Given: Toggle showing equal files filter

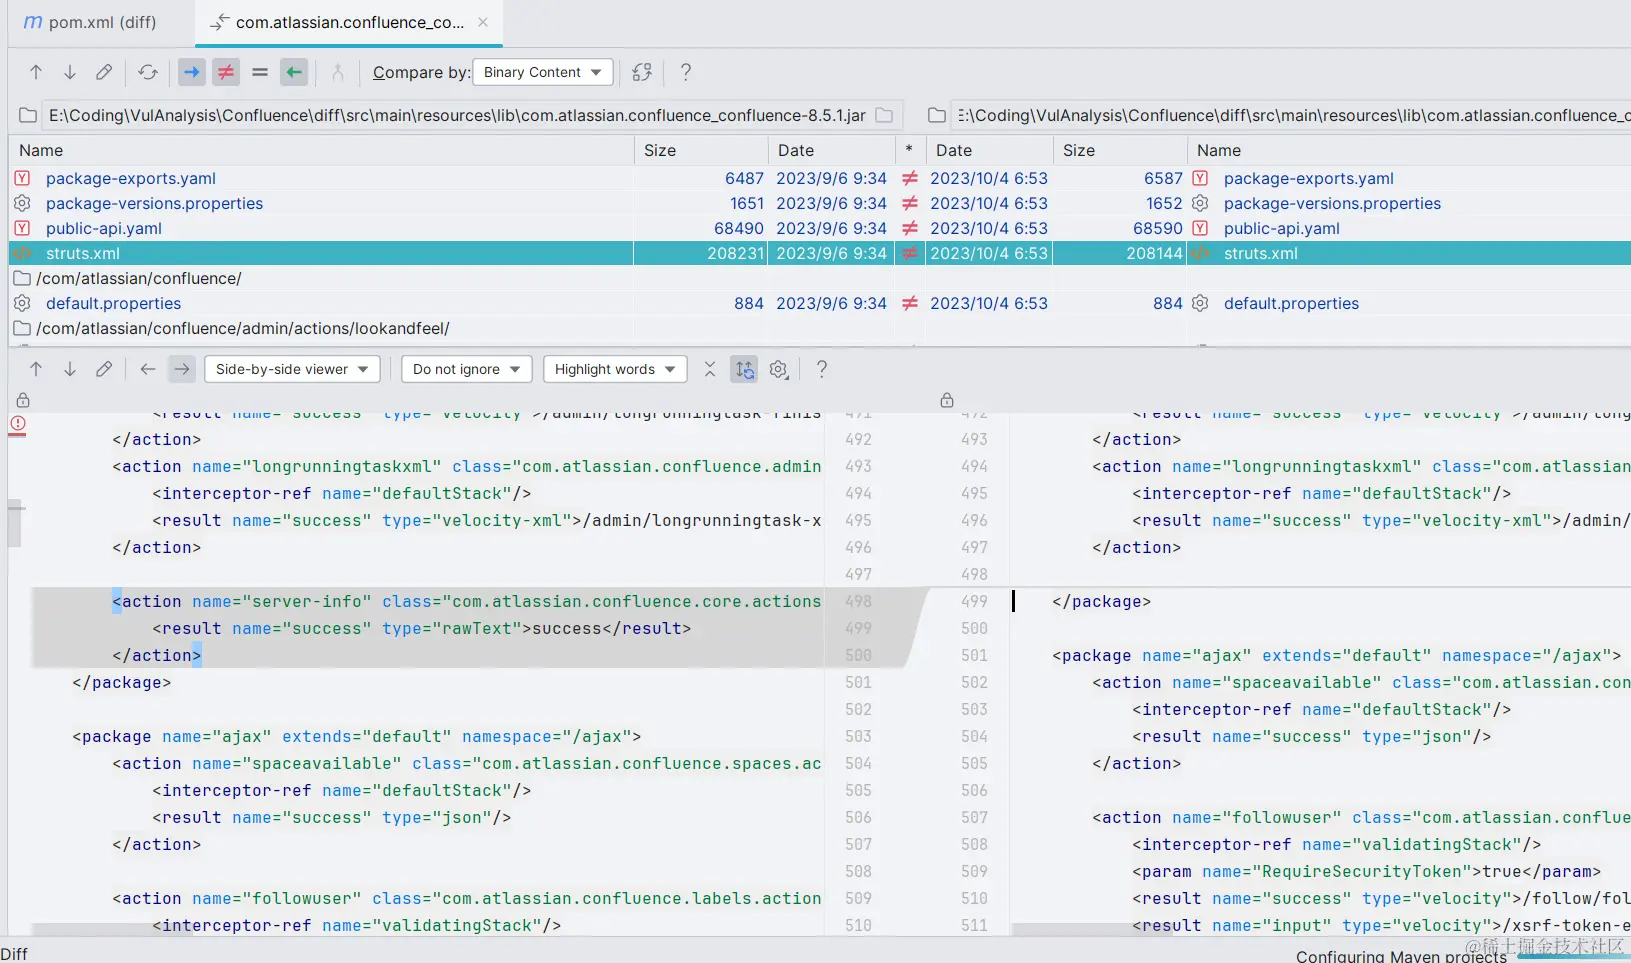Looking at the screenshot, I should click(x=260, y=72).
